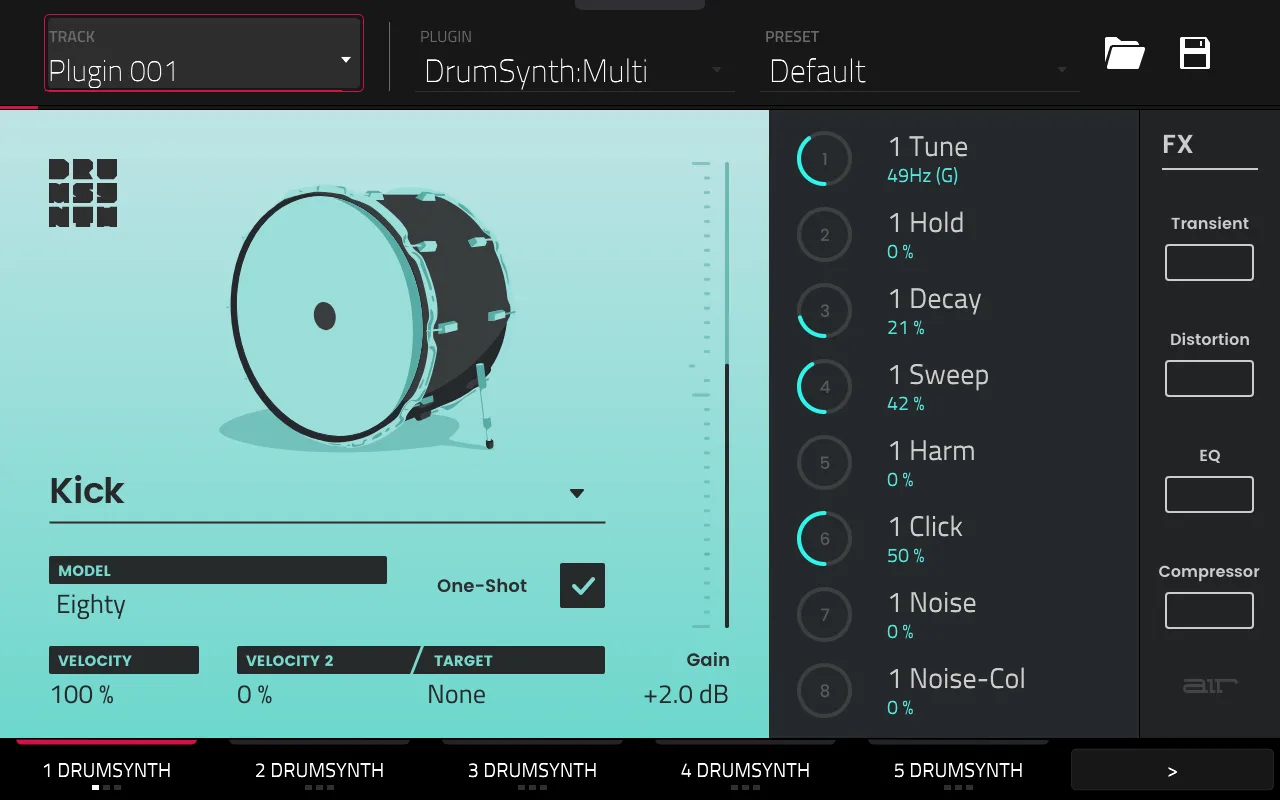The height and width of the screenshot is (800, 1280).
Task: Click the Model field showing Eighty
Action: [217, 605]
